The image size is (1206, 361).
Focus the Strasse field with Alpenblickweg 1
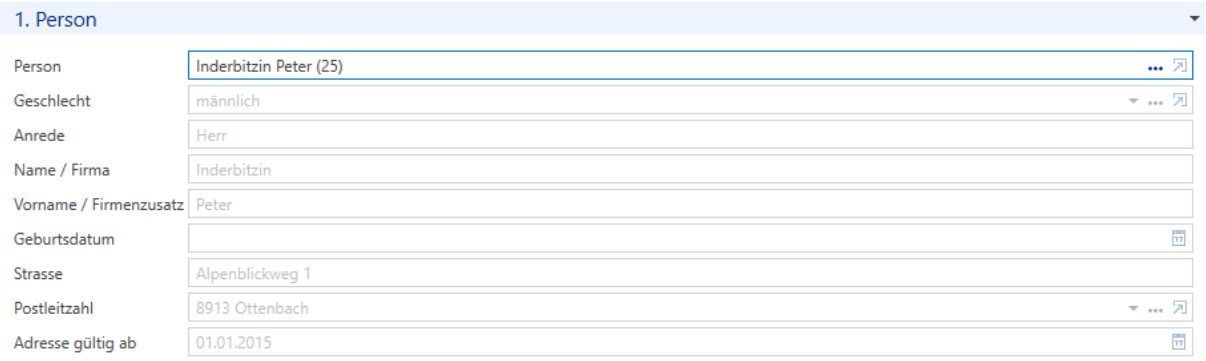coord(690,273)
